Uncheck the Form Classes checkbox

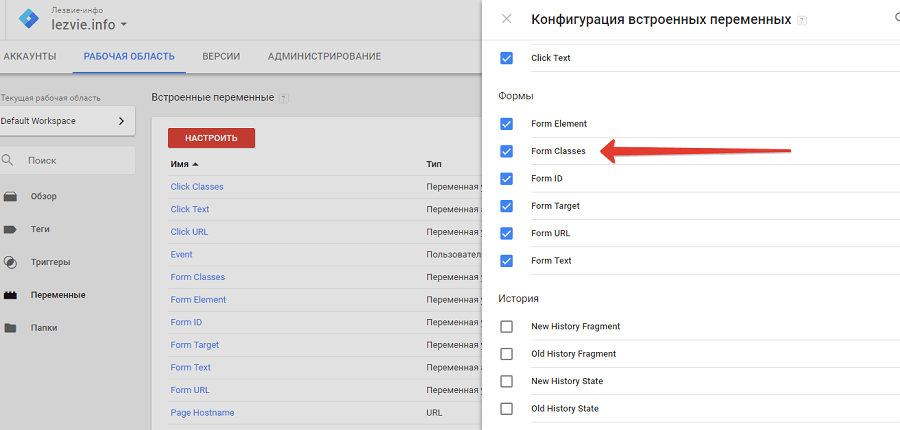(x=507, y=151)
